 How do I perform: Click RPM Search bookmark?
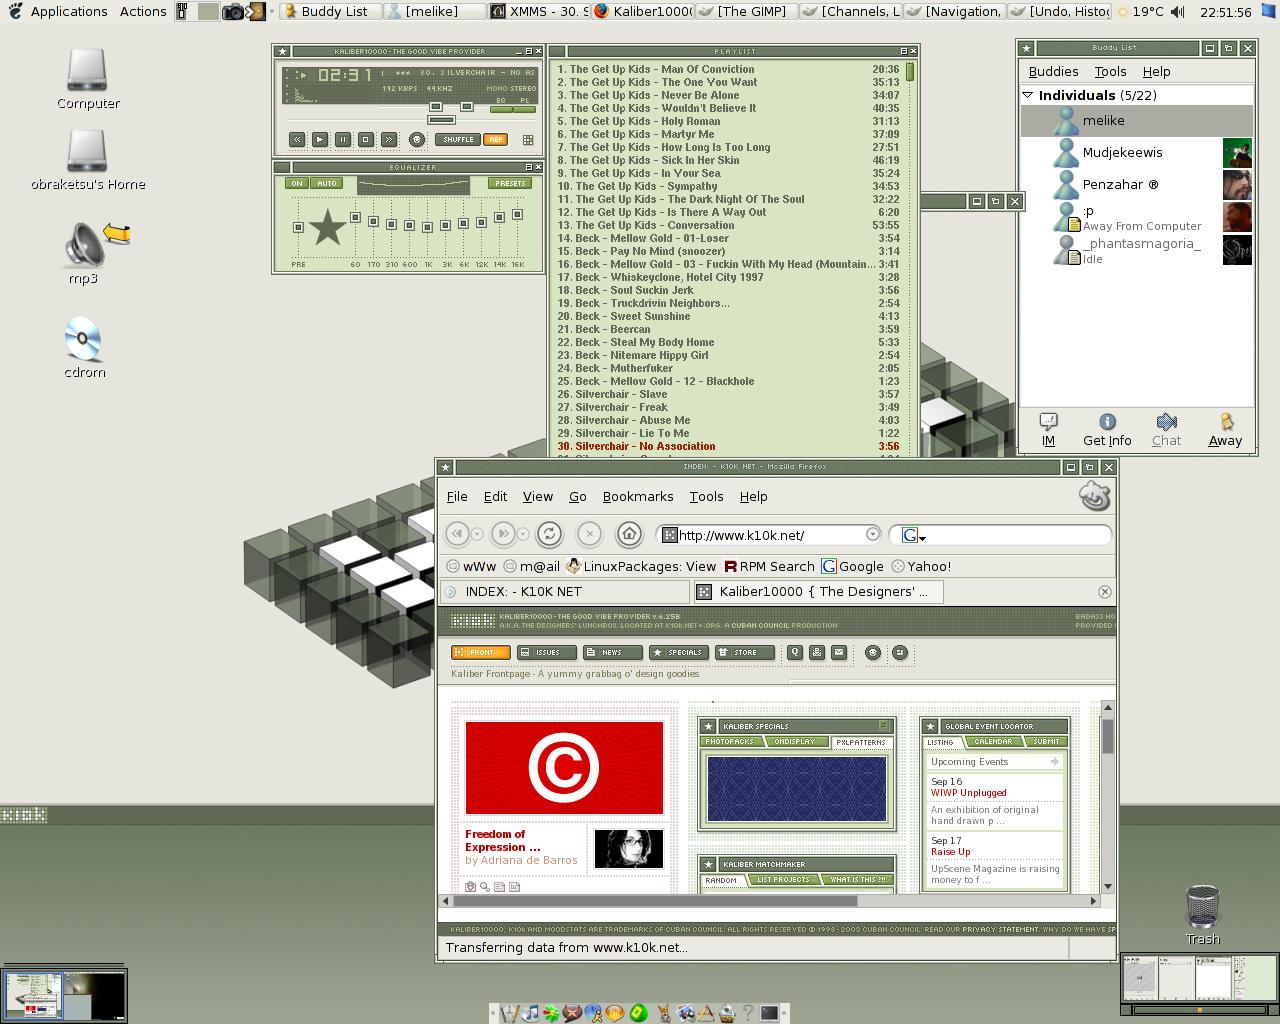click(769, 566)
